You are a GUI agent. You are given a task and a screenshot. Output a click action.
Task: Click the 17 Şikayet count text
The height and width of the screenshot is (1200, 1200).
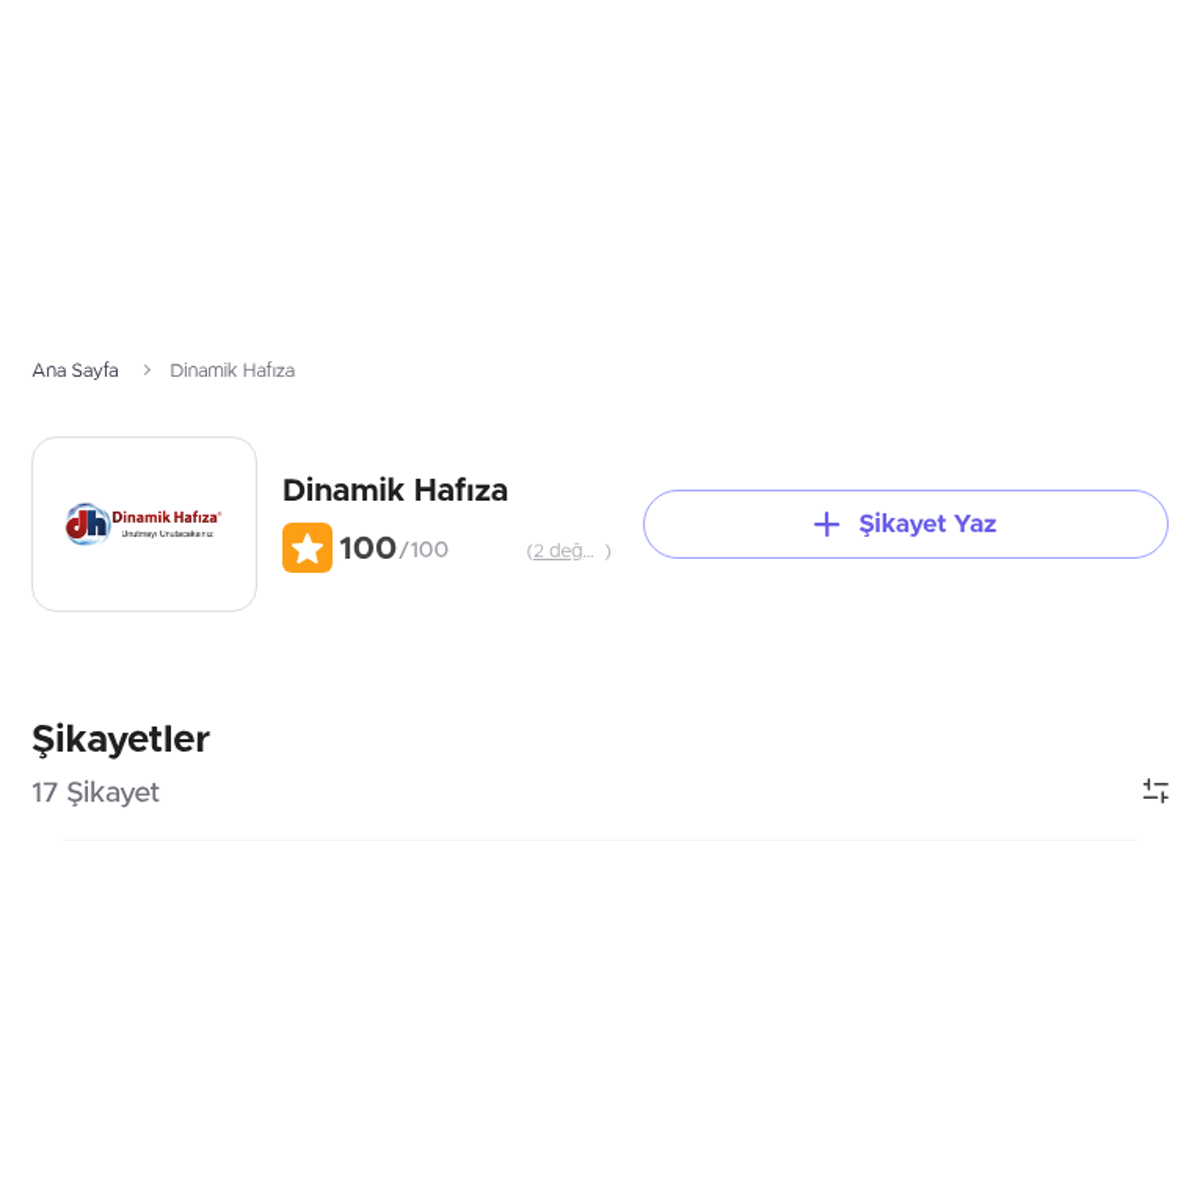click(95, 792)
